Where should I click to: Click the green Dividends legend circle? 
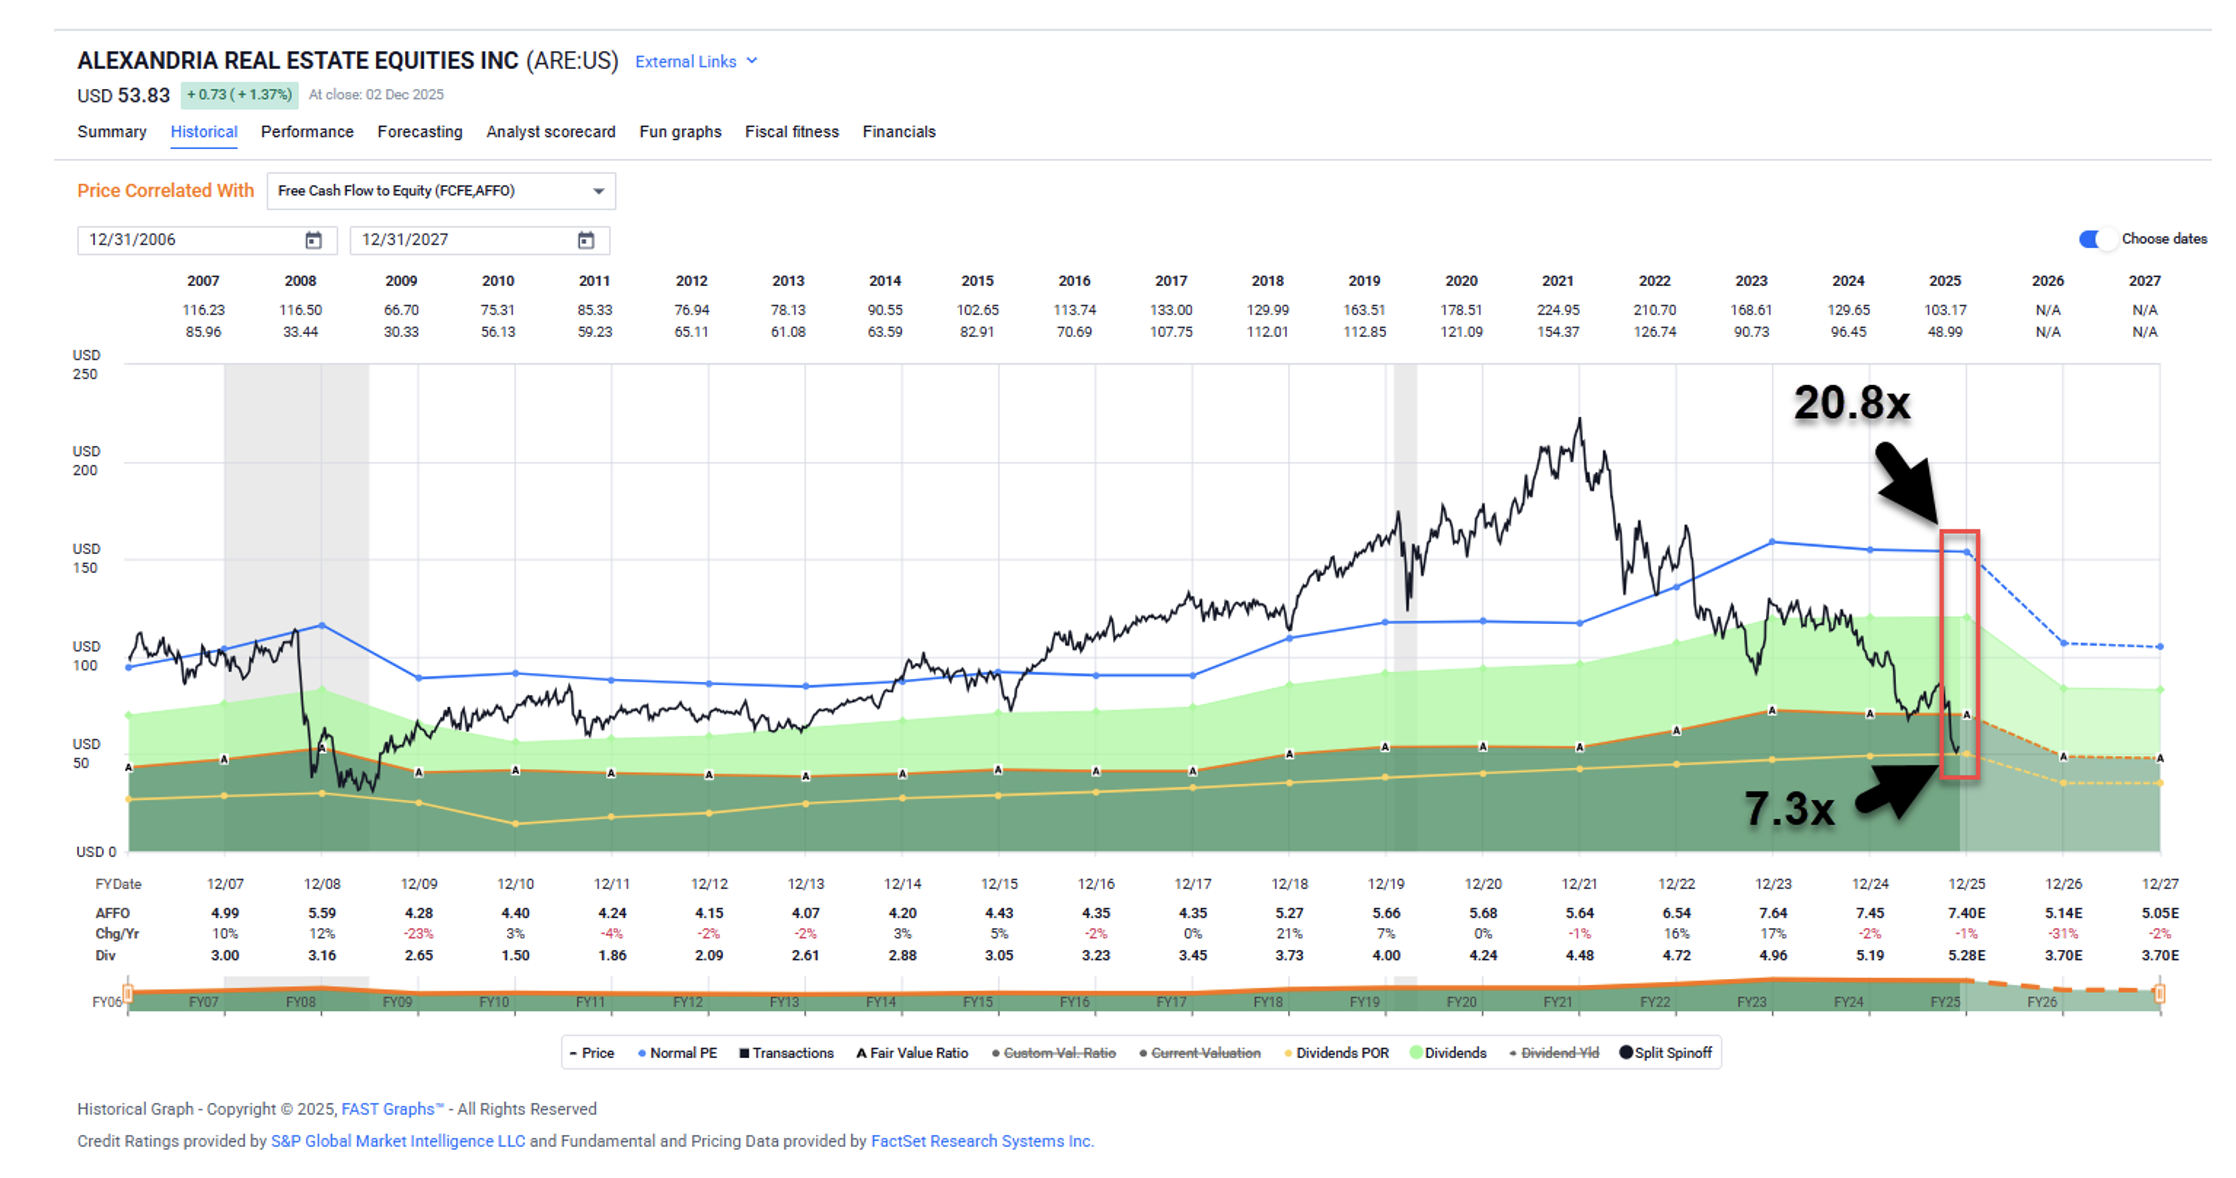coord(1416,1052)
